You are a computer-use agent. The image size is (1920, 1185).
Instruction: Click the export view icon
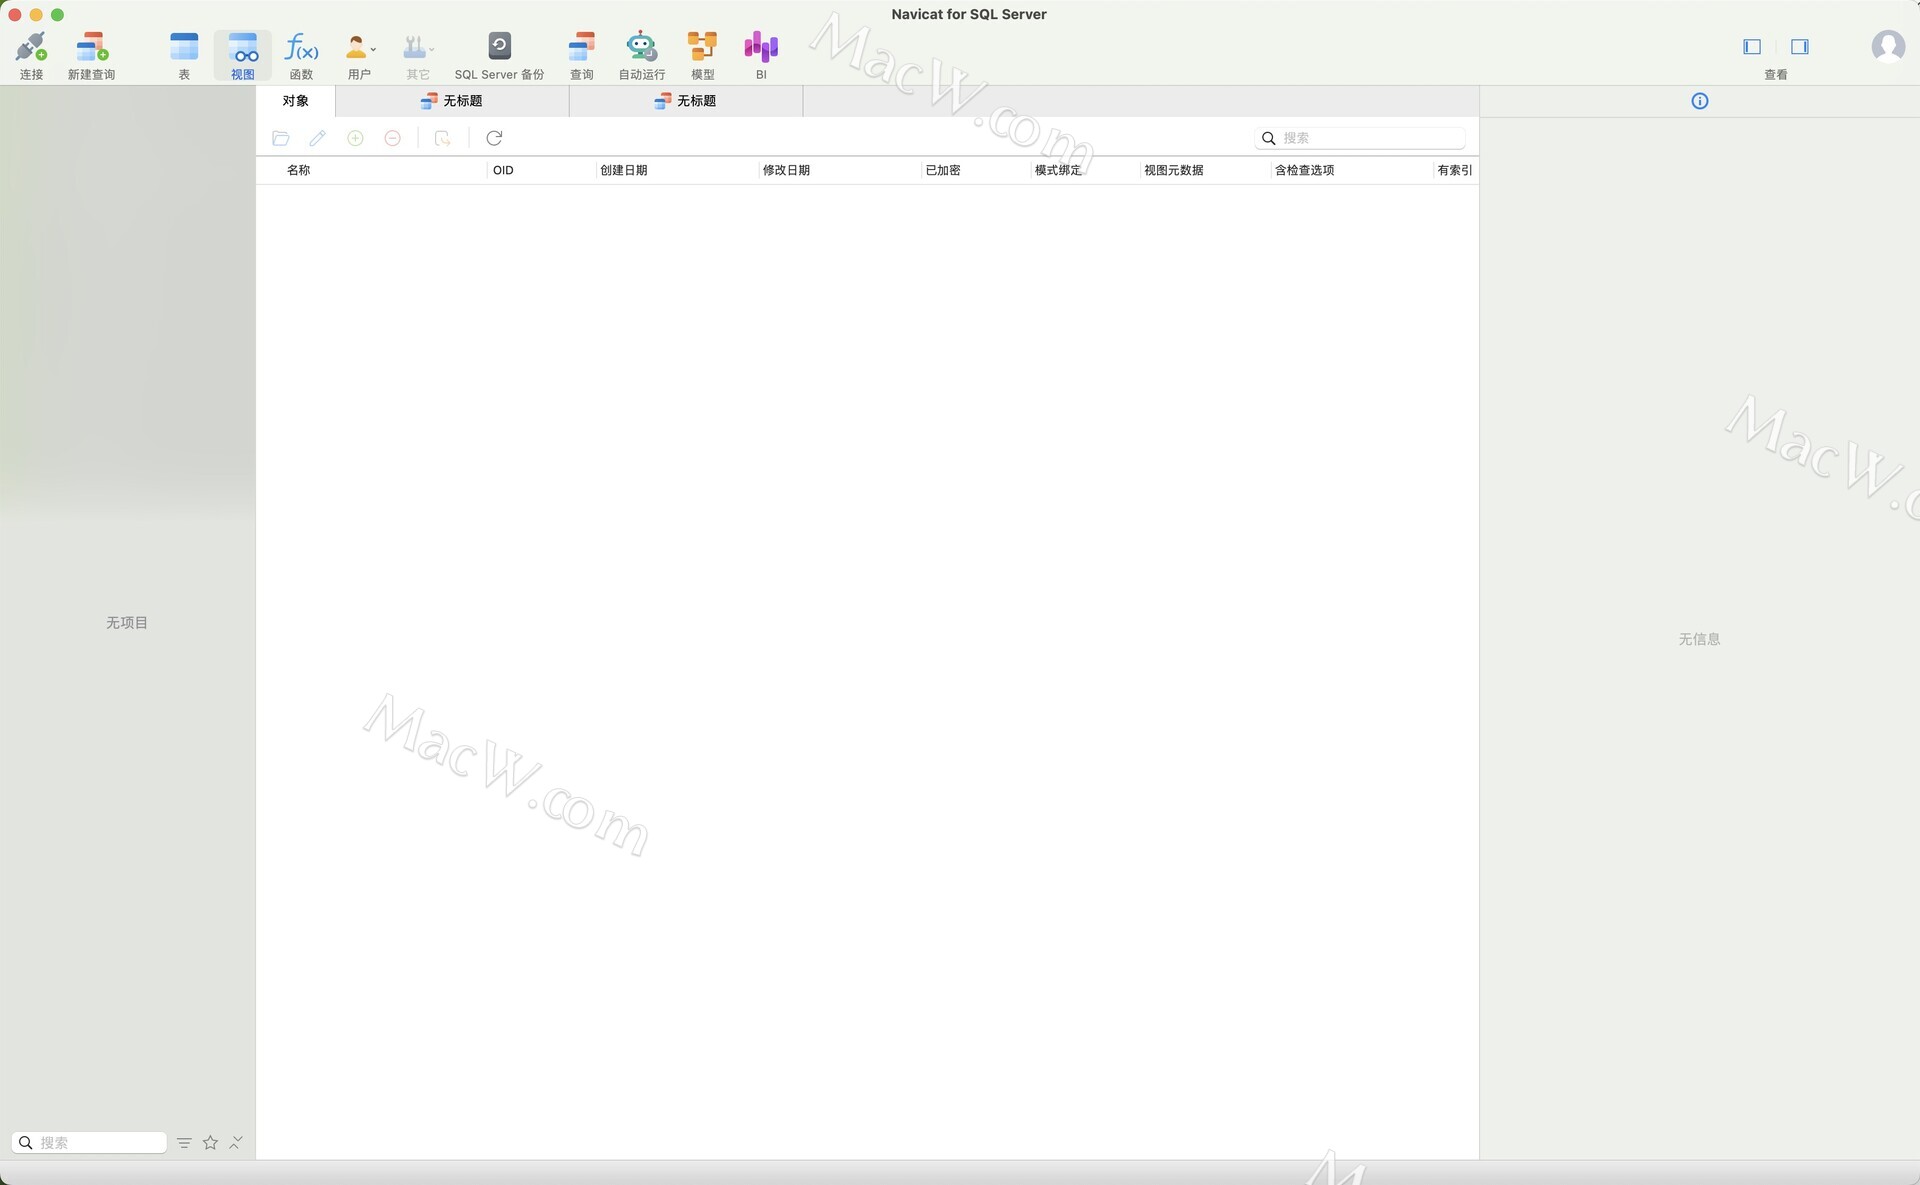pos(442,138)
